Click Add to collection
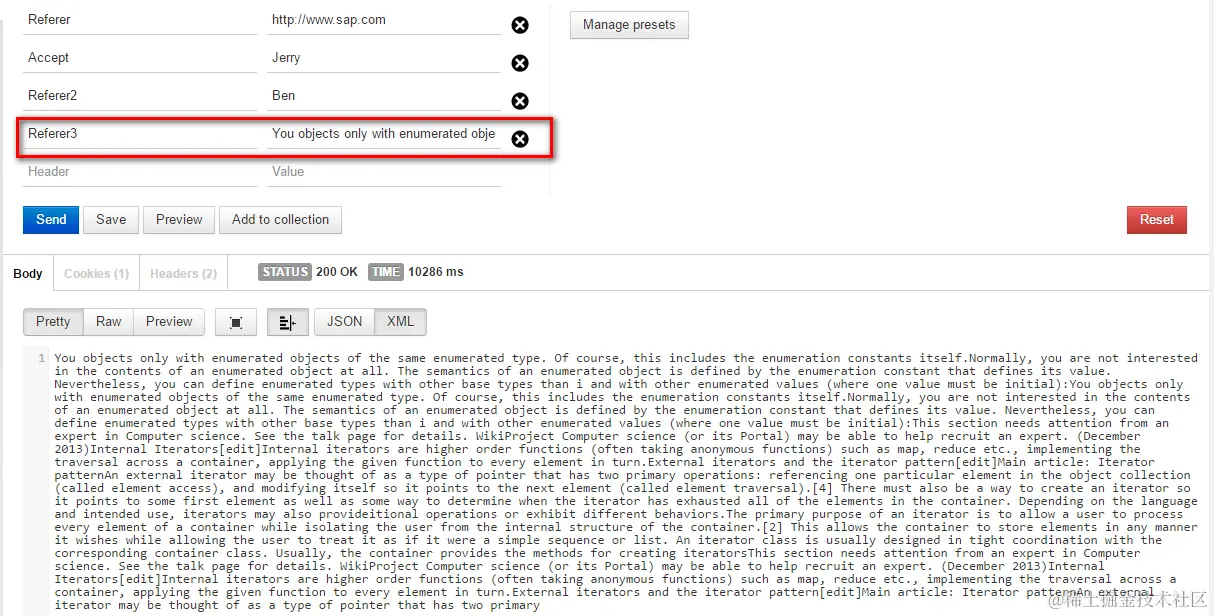The width and height of the screenshot is (1214, 616). (x=280, y=220)
